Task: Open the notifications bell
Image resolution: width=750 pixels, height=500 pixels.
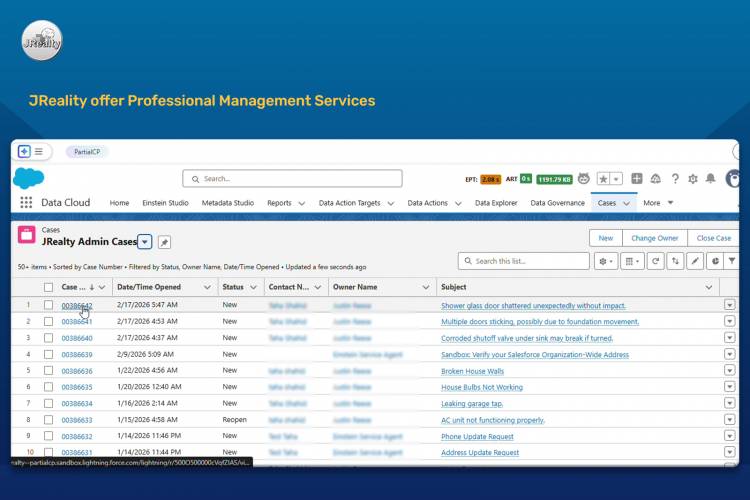Action: 711,179
